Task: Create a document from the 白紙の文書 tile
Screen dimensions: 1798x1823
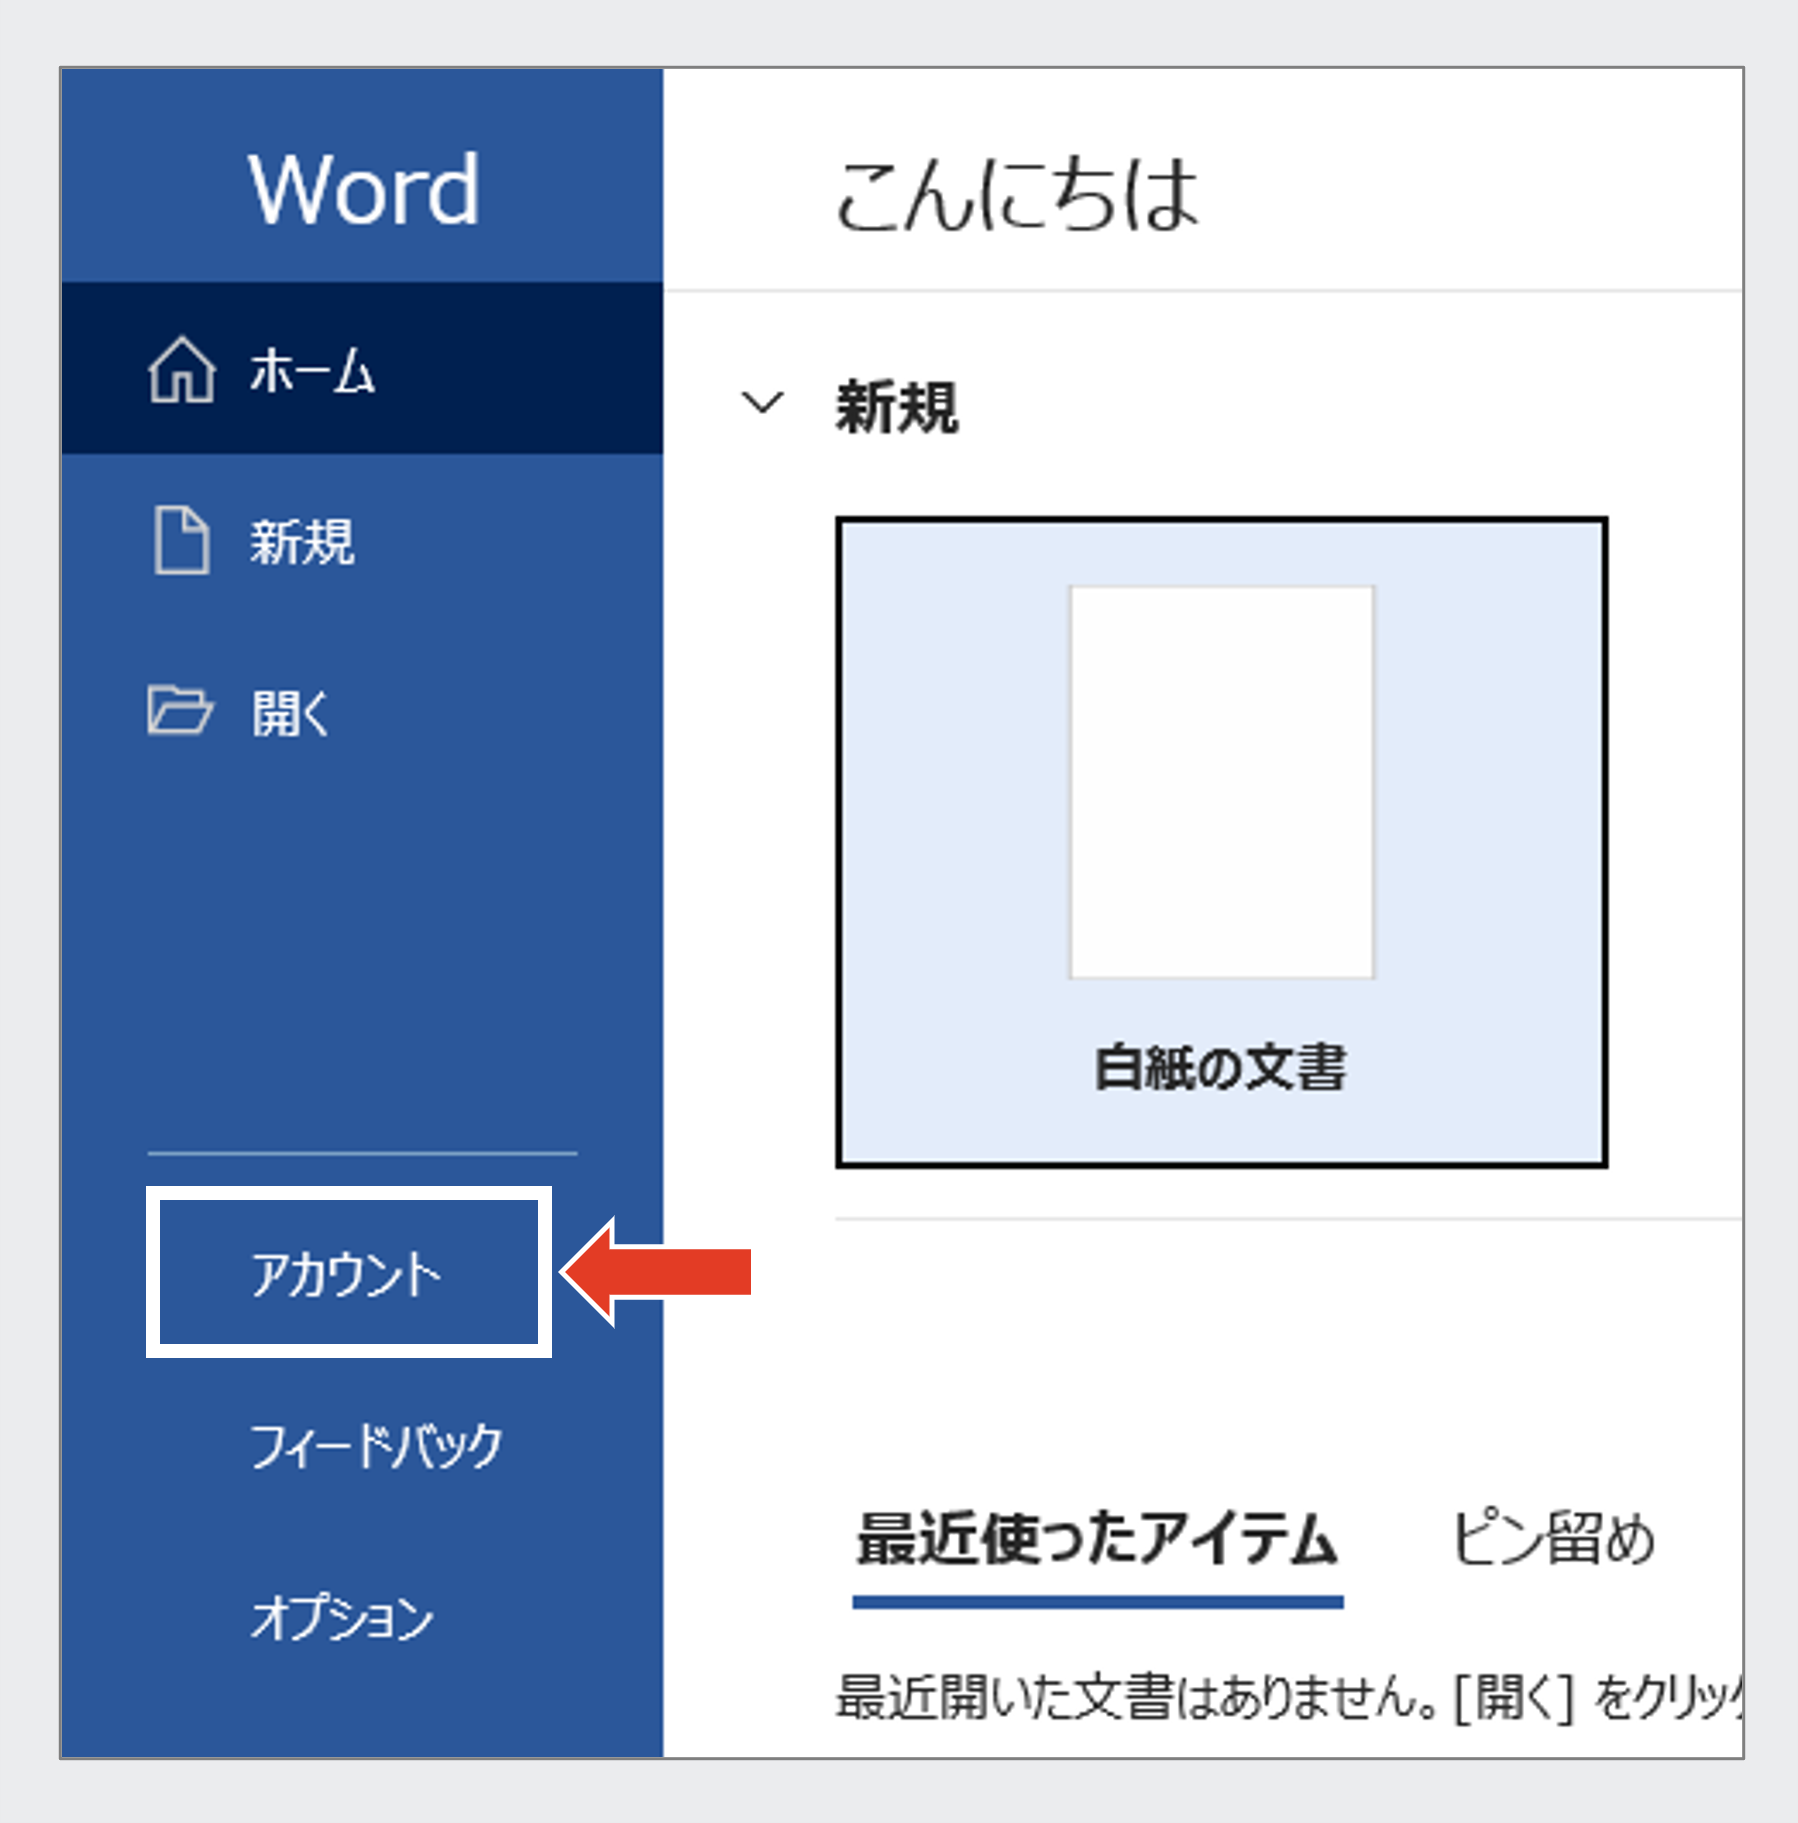Action: [x=1221, y=842]
